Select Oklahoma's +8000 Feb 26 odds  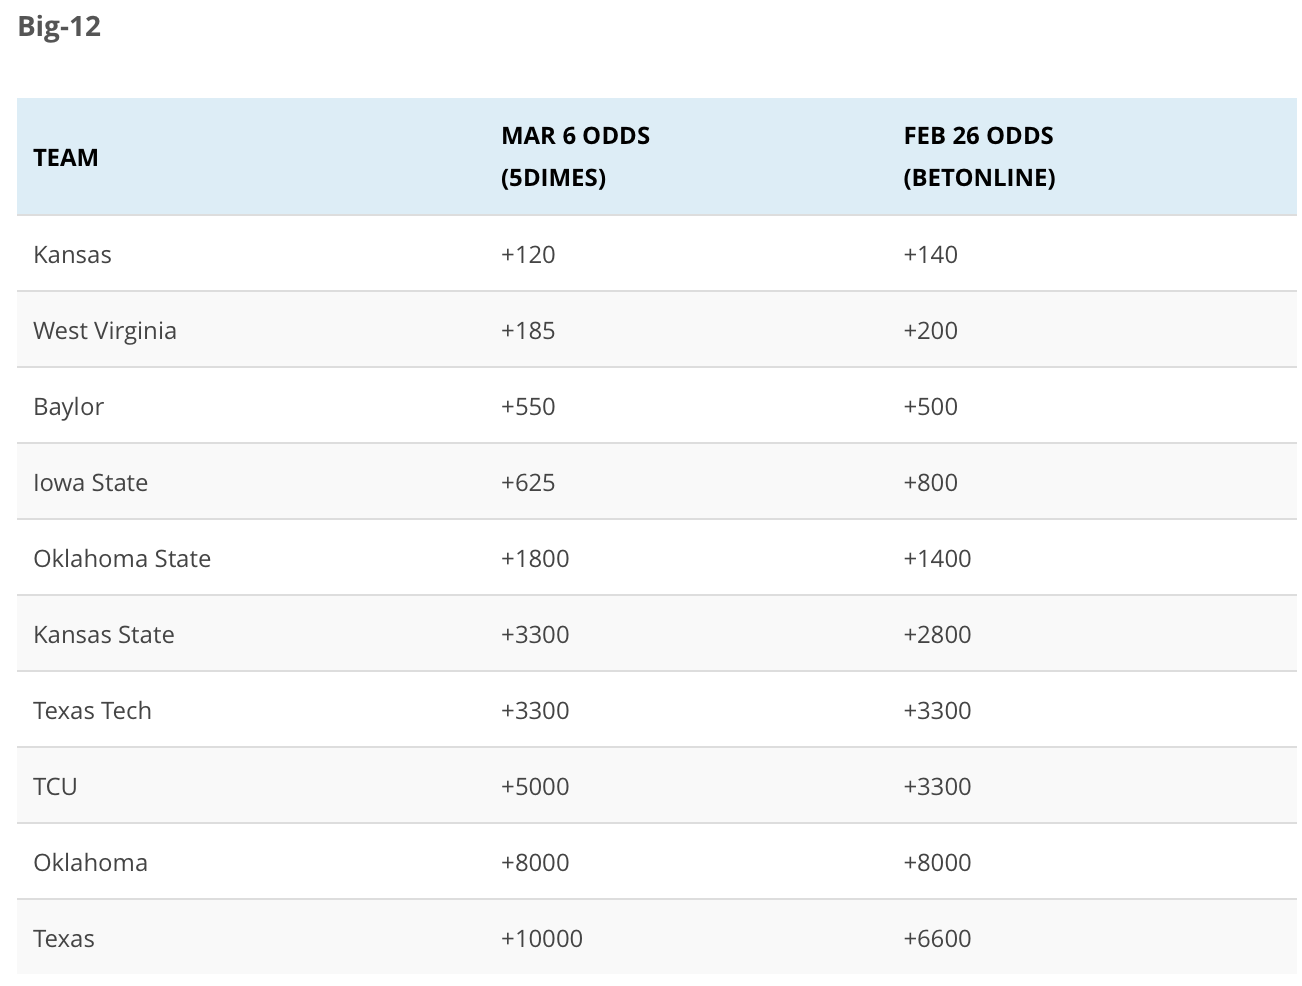coord(937,863)
